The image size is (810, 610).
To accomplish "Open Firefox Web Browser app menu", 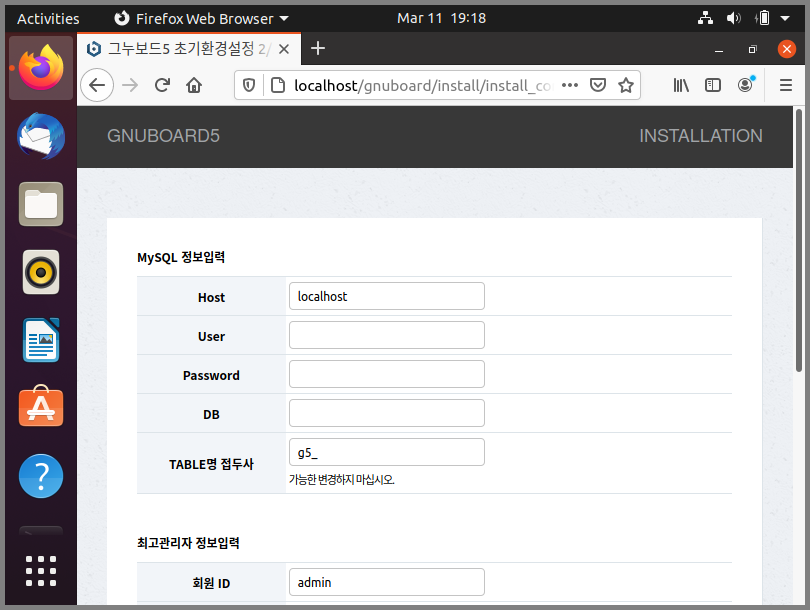I will coord(201,19).
